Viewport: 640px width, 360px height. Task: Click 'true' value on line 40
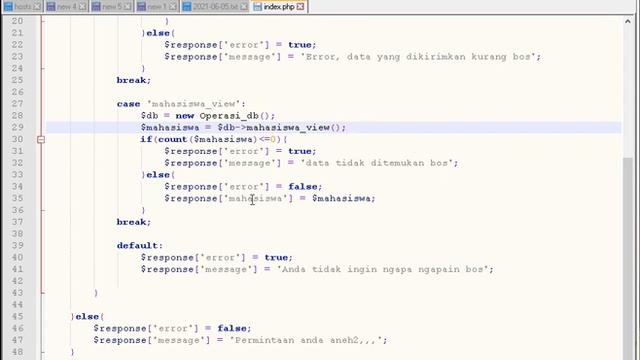(276, 258)
